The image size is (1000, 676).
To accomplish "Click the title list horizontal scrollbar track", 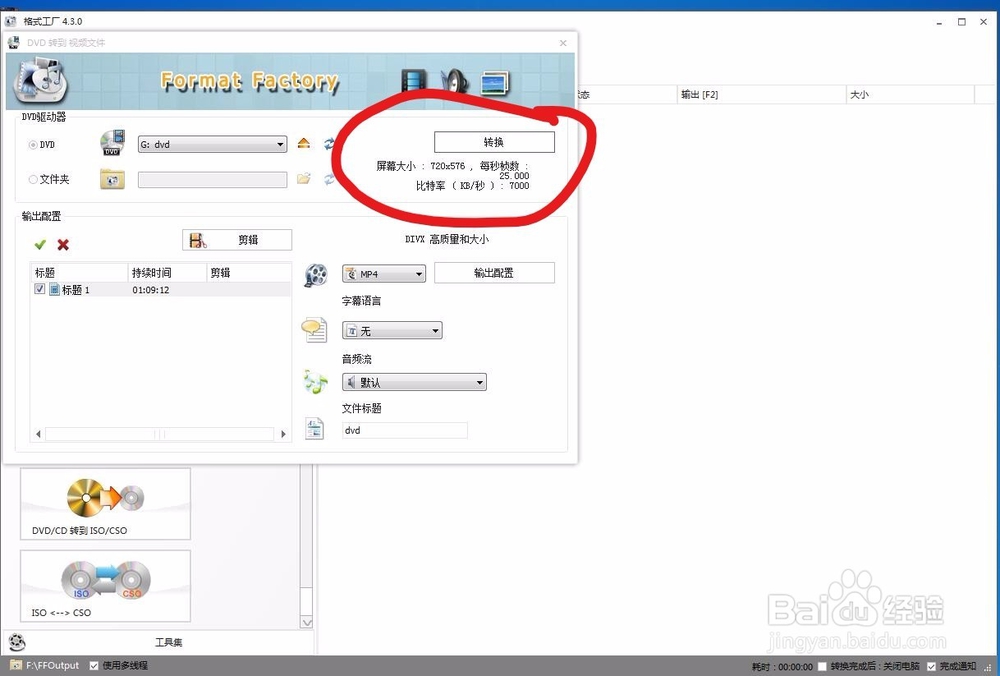I will (159, 434).
